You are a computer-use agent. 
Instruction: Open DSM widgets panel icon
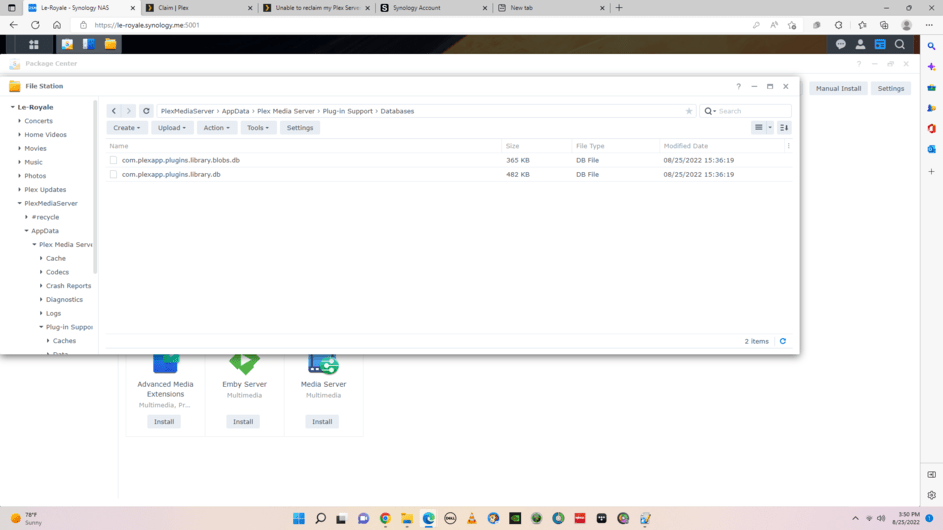[x=880, y=45]
